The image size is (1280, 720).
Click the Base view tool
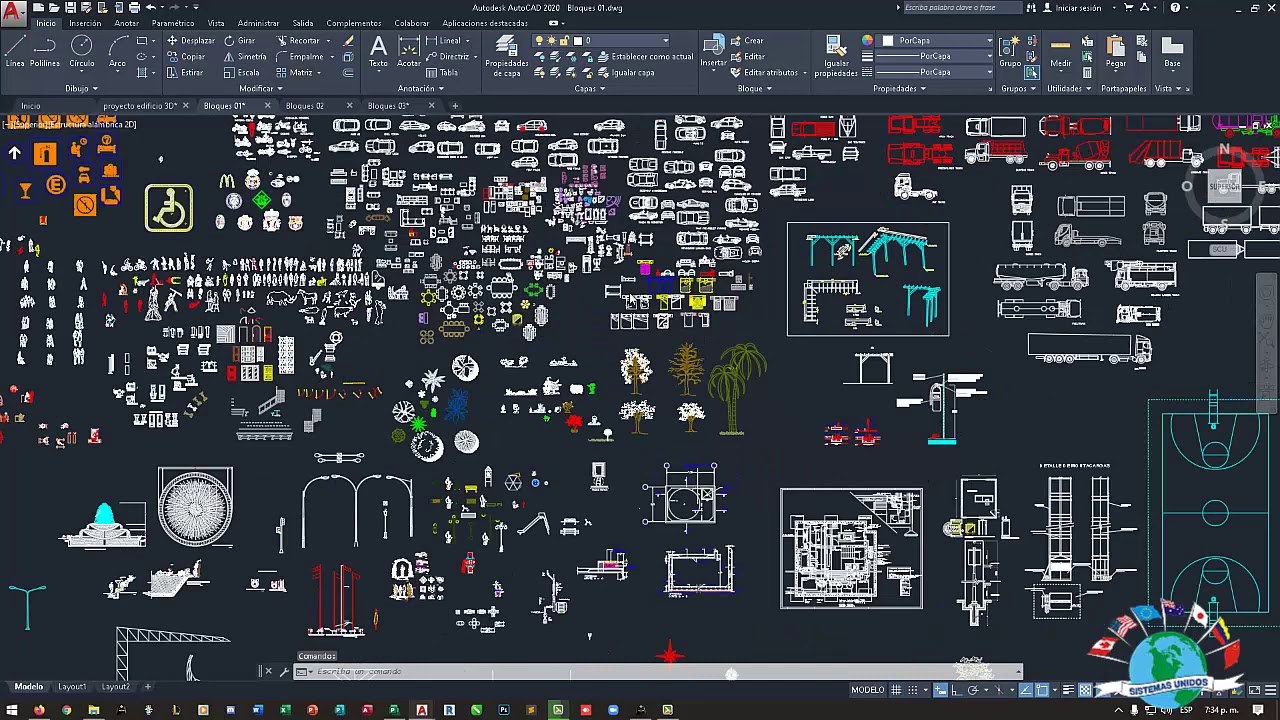(x=1172, y=52)
